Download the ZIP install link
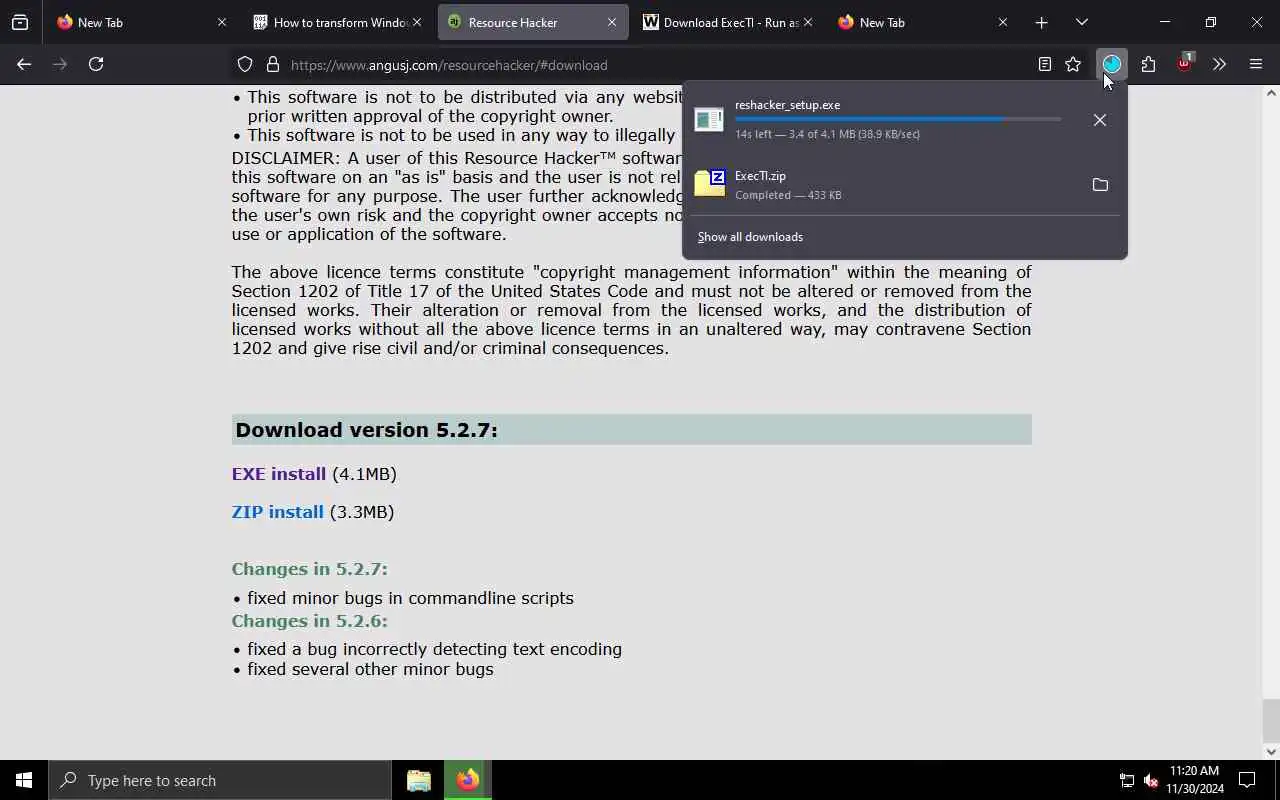This screenshot has width=1280, height=800. click(277, 512)
